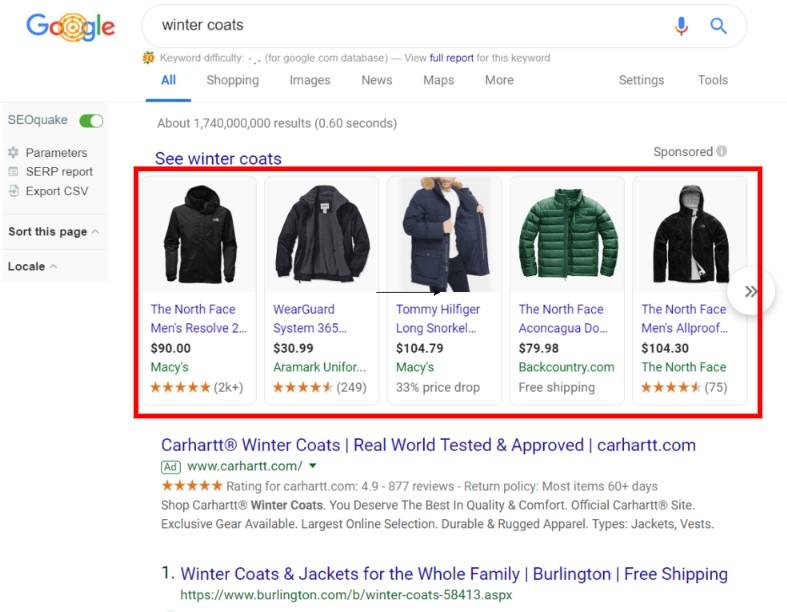Open Burlington Winter Coats & Jackets result
The height and width of the screenshot is (612, 787).
(x=453, y=574)
